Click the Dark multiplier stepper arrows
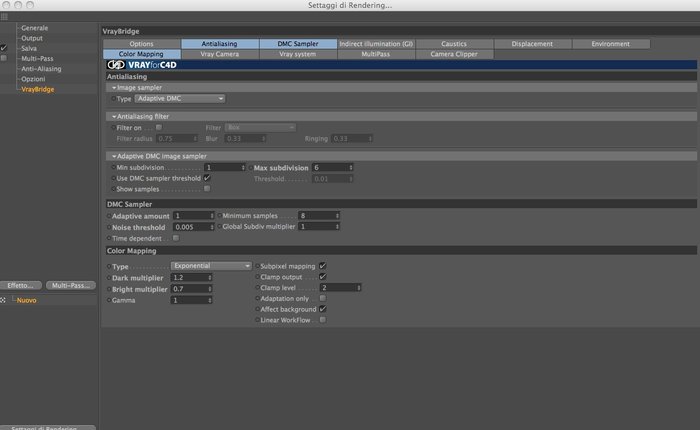Viewport: 700px width, 430px height. click(210, 277)
